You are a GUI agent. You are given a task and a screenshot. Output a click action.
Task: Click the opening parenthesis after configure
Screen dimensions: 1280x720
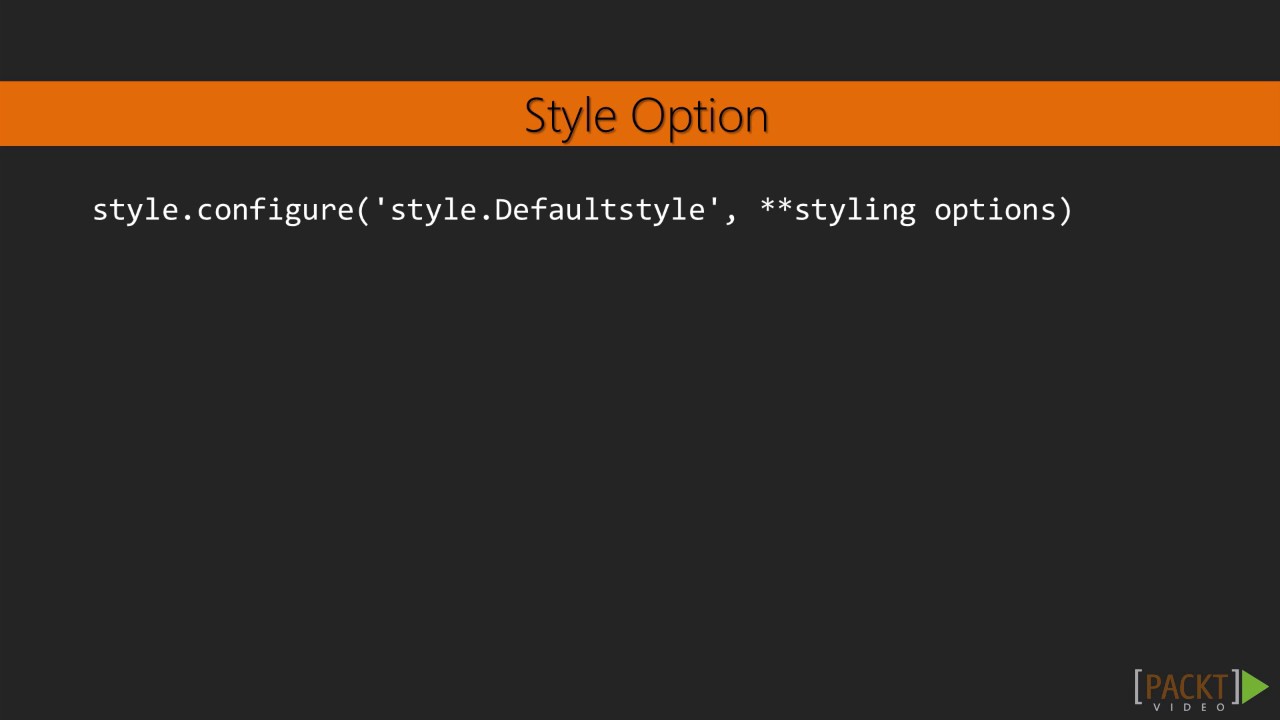click(363, 210)
